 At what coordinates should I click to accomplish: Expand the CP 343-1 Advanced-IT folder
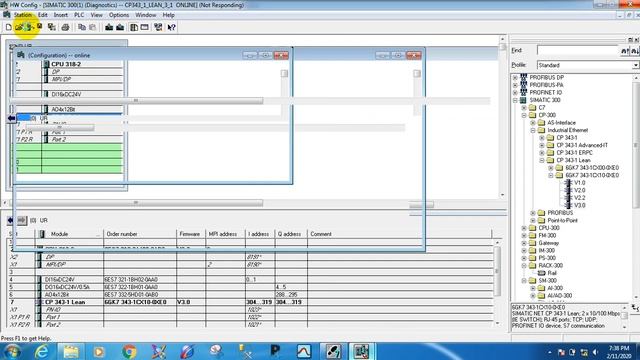tap(542, 145)
